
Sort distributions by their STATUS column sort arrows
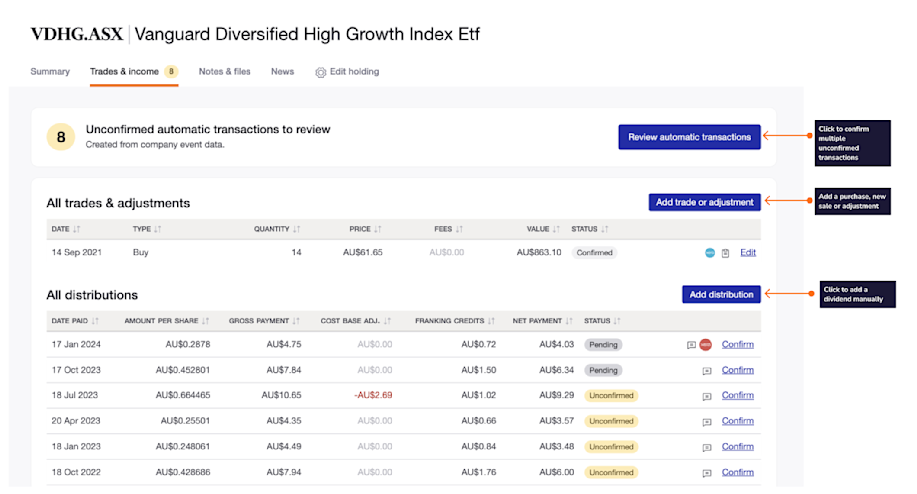617,321
